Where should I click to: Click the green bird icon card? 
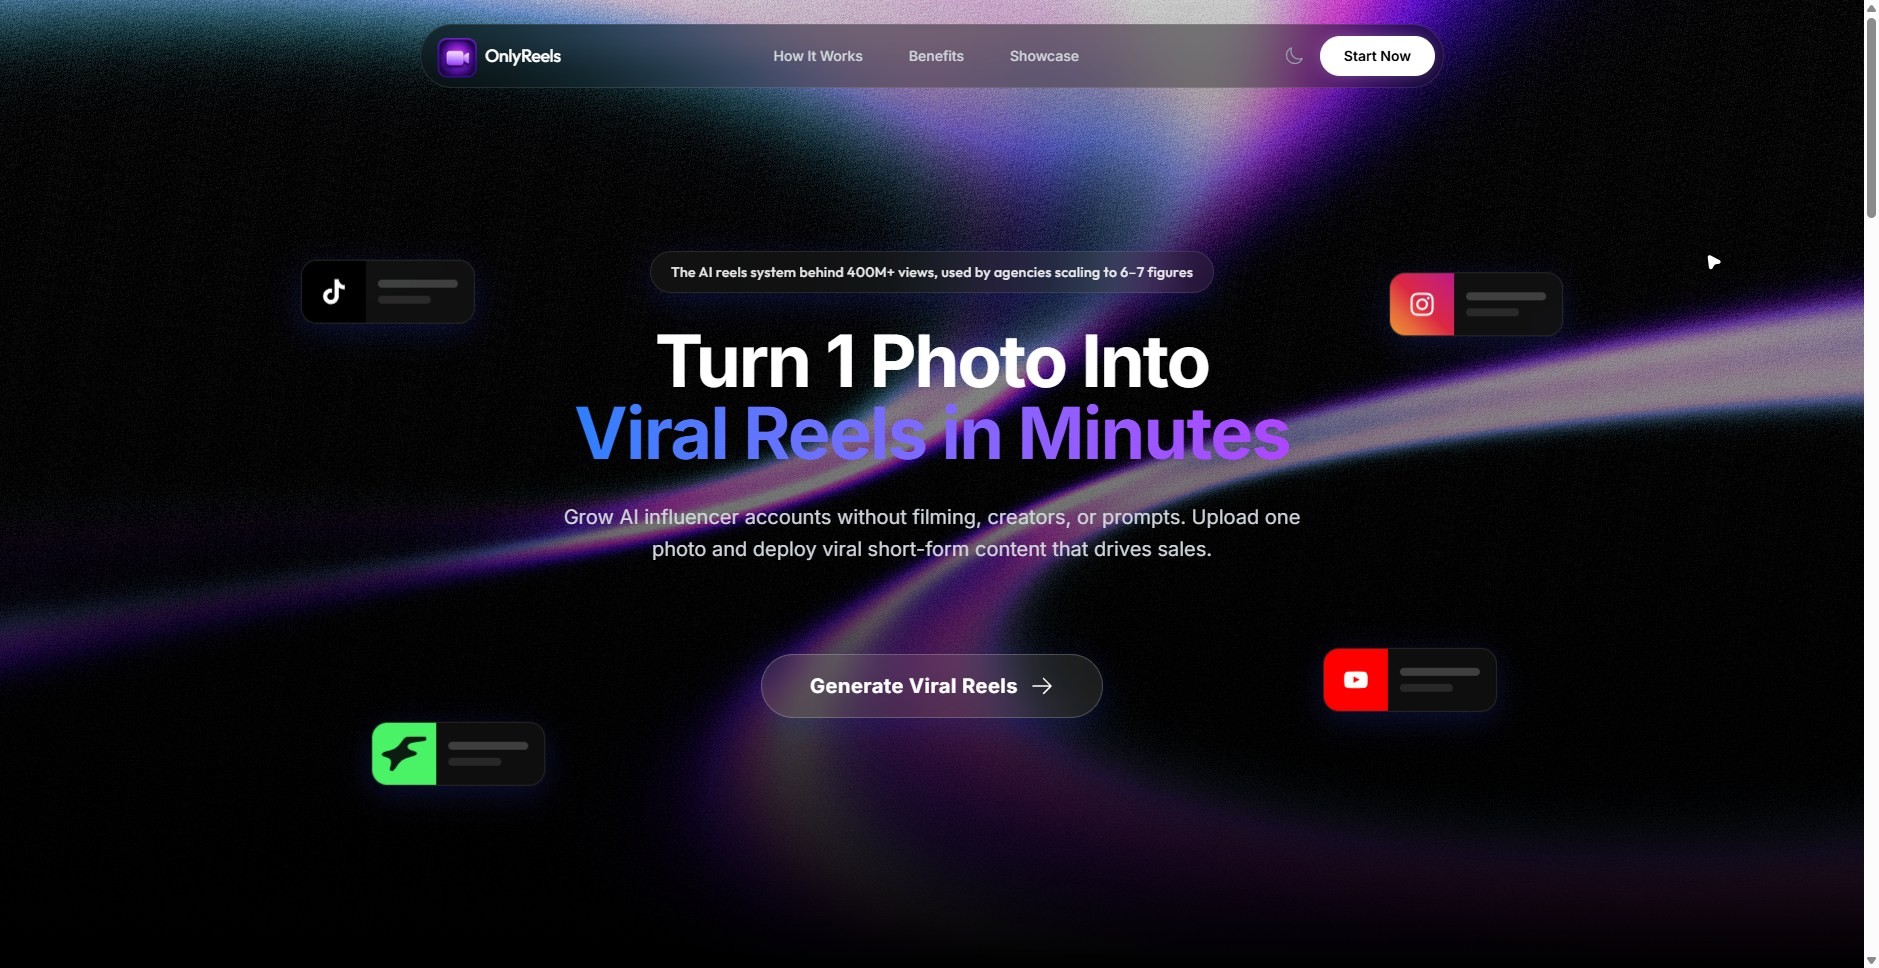click(x=458, y=754)
